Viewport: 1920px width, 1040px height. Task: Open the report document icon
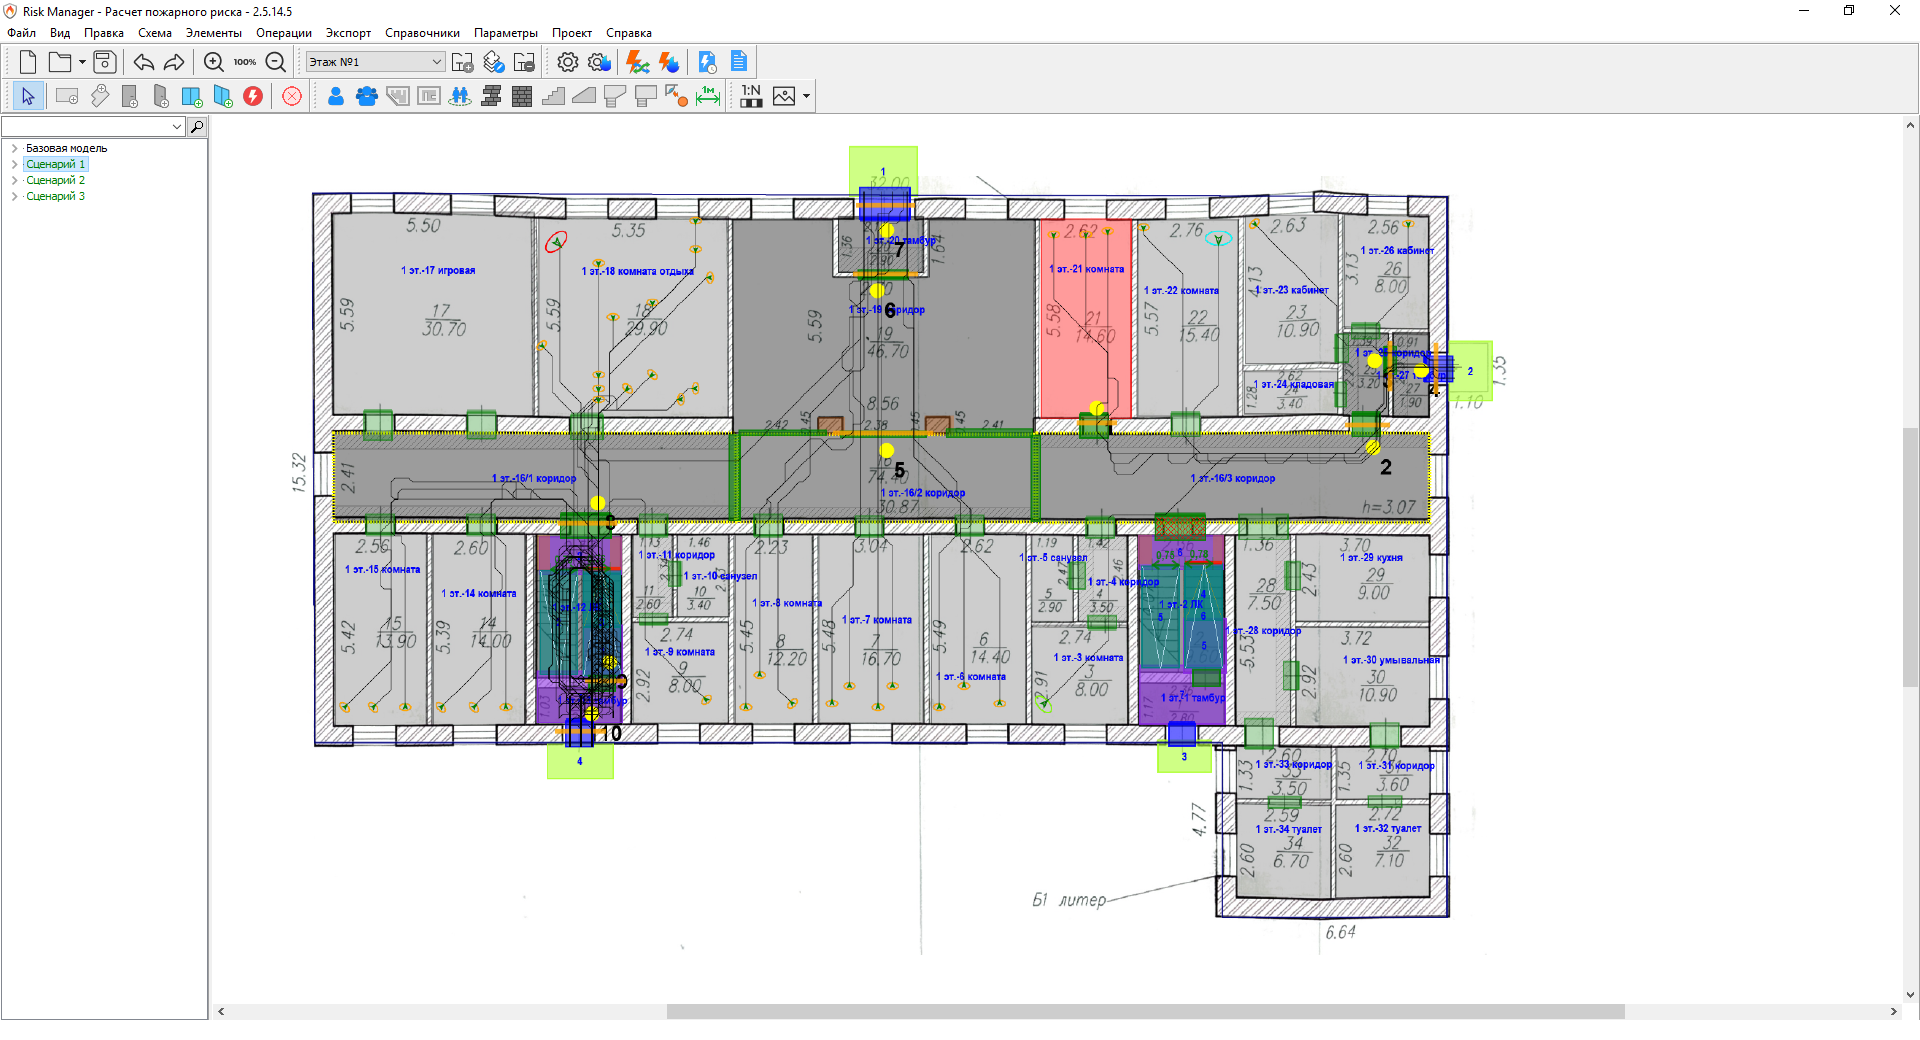click(x=739, y=62)
